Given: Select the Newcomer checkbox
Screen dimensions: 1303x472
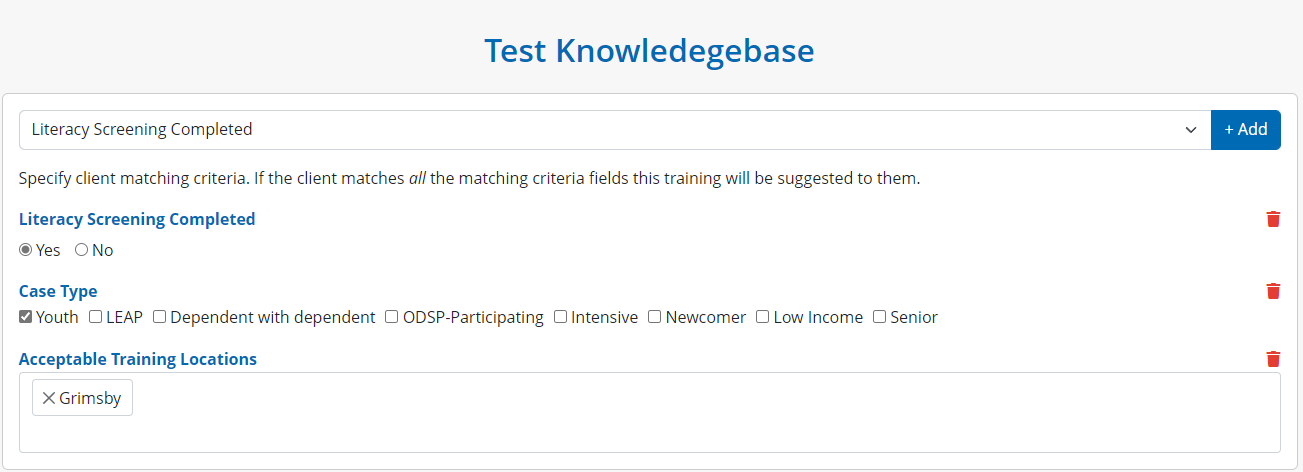Looking at the screenshot, I should coord(655,317).
